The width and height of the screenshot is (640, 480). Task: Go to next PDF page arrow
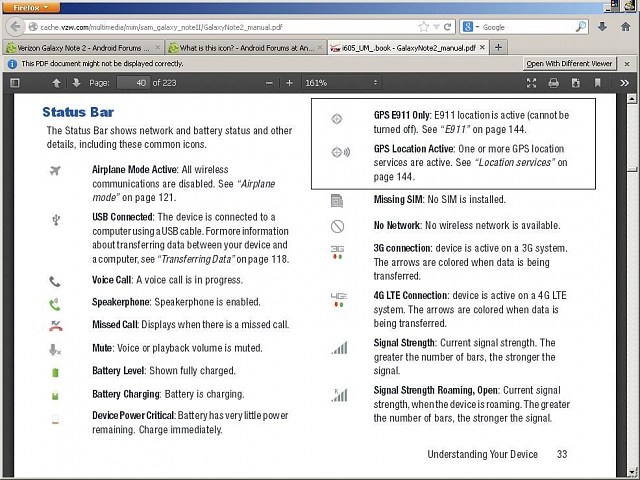point(76,83)
